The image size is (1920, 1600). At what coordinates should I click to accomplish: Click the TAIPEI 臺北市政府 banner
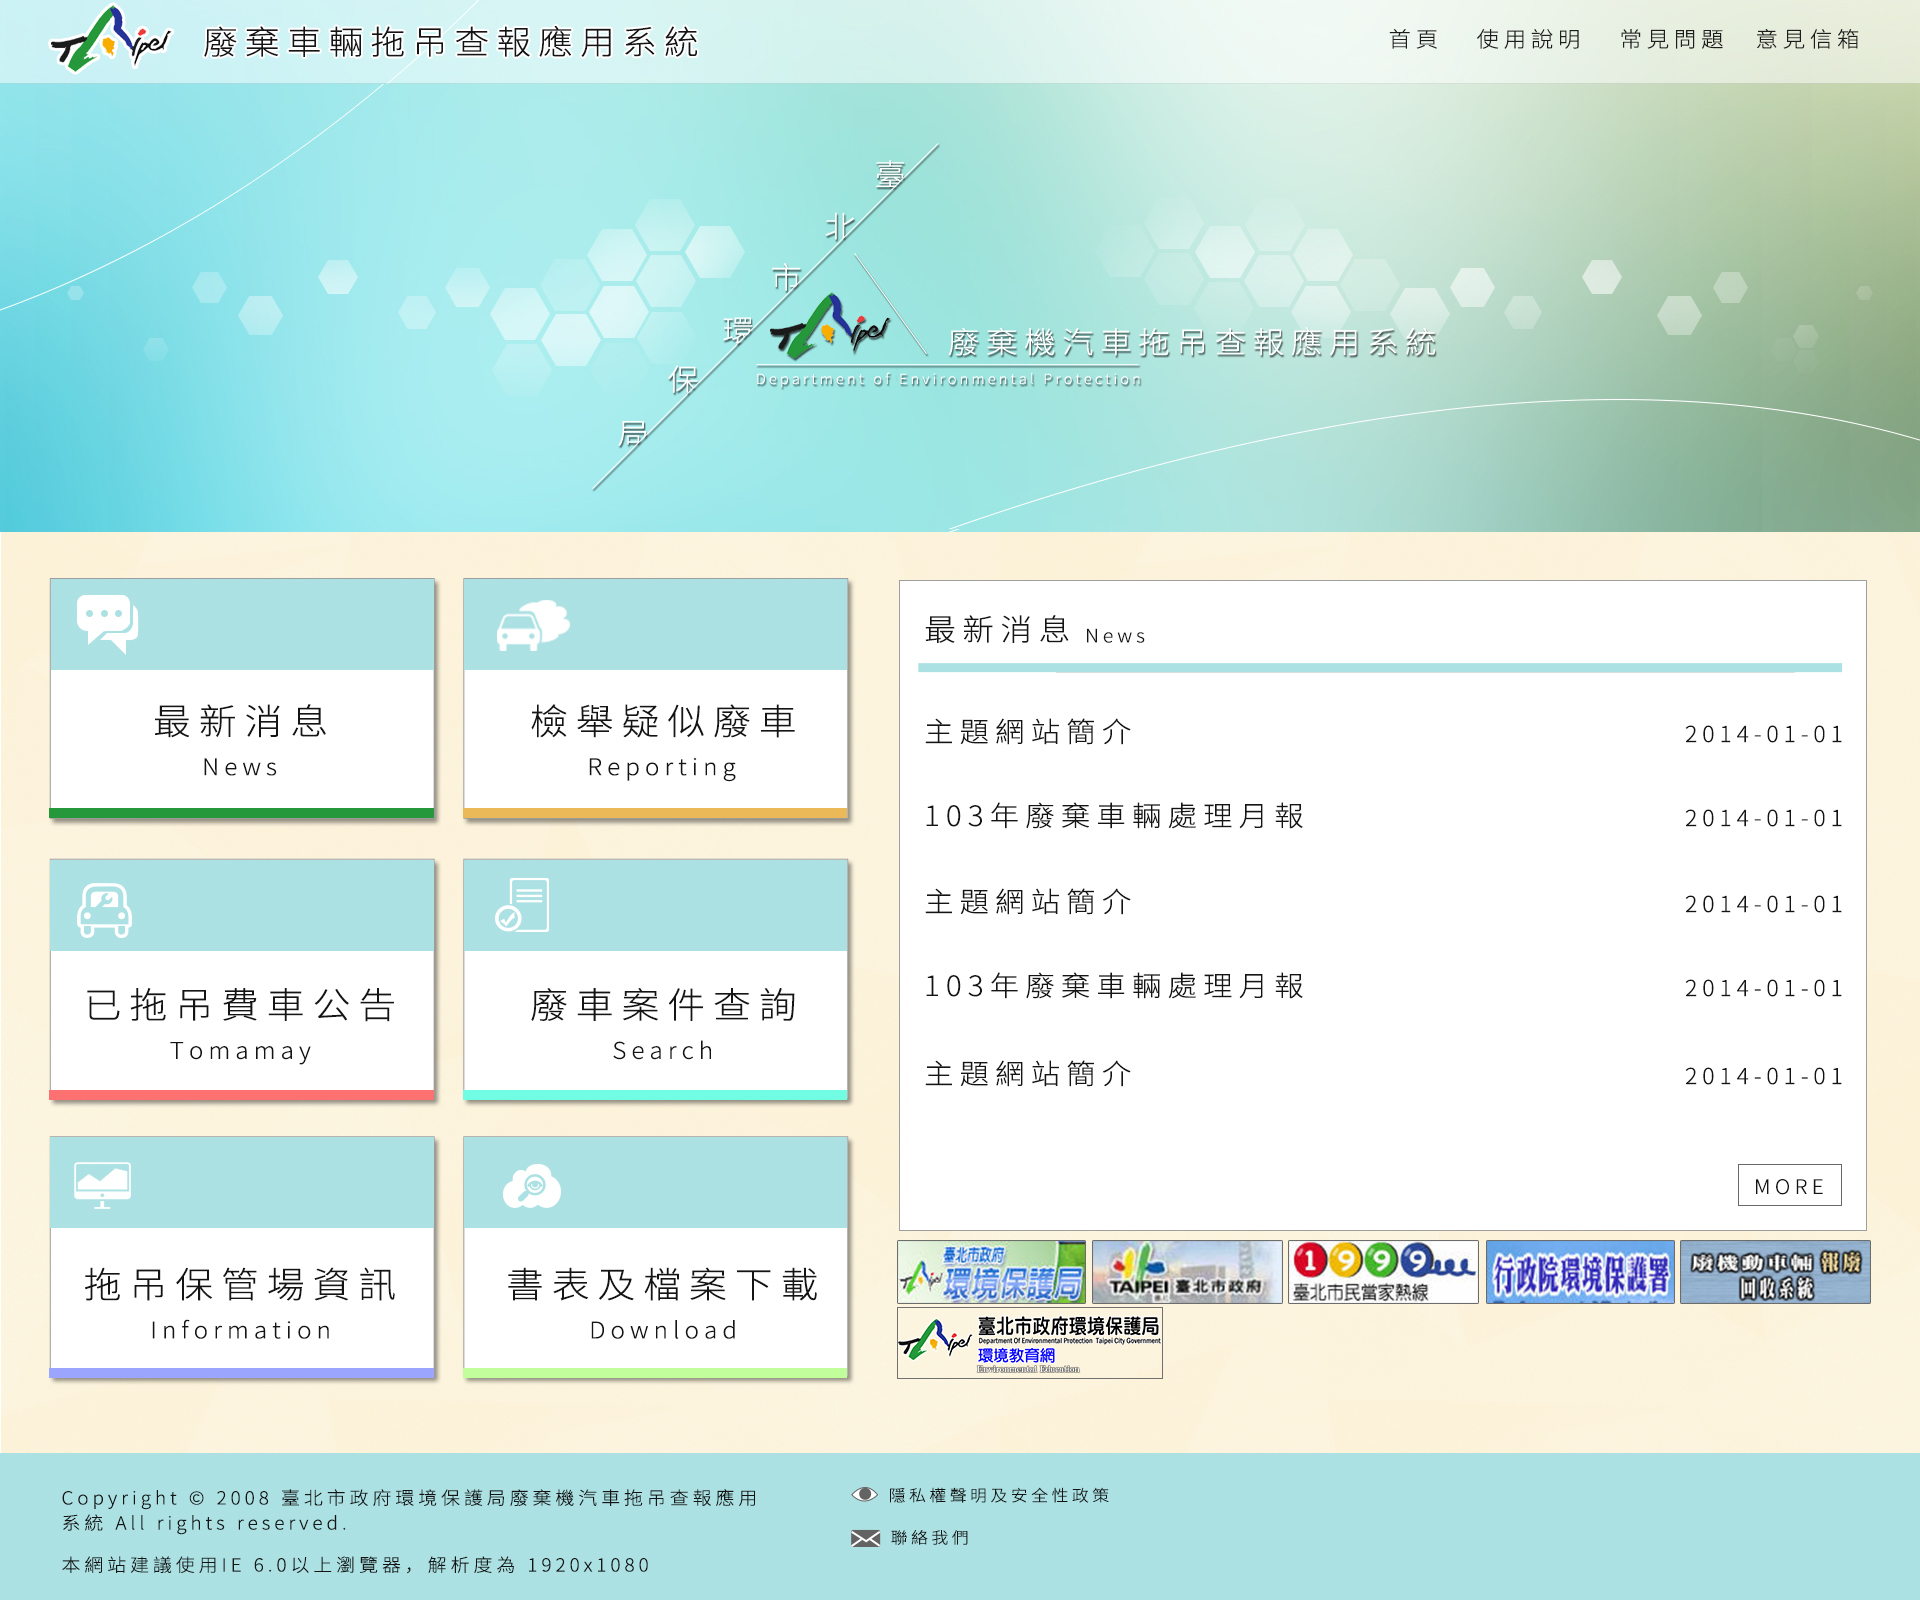1187,1272
